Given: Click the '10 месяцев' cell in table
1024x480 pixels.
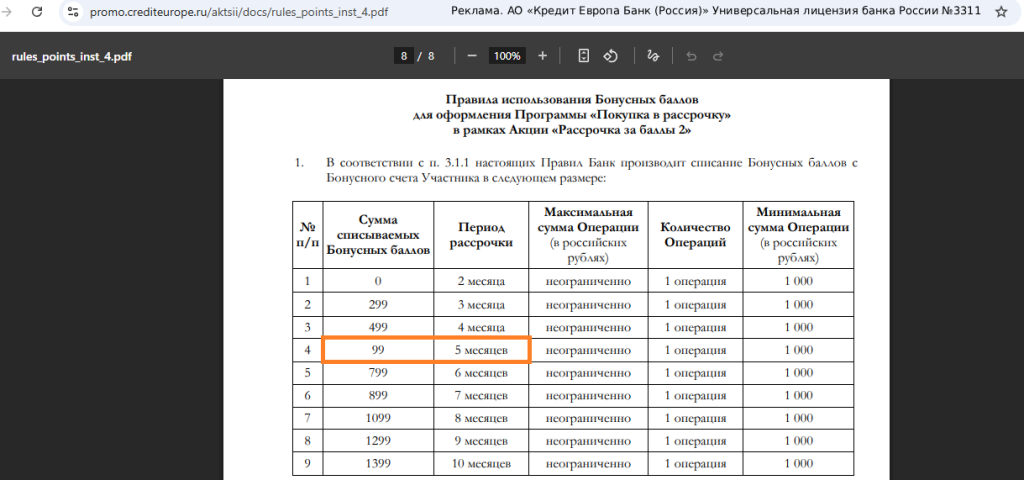Looking at the screenshot, I should pos(481,464).
